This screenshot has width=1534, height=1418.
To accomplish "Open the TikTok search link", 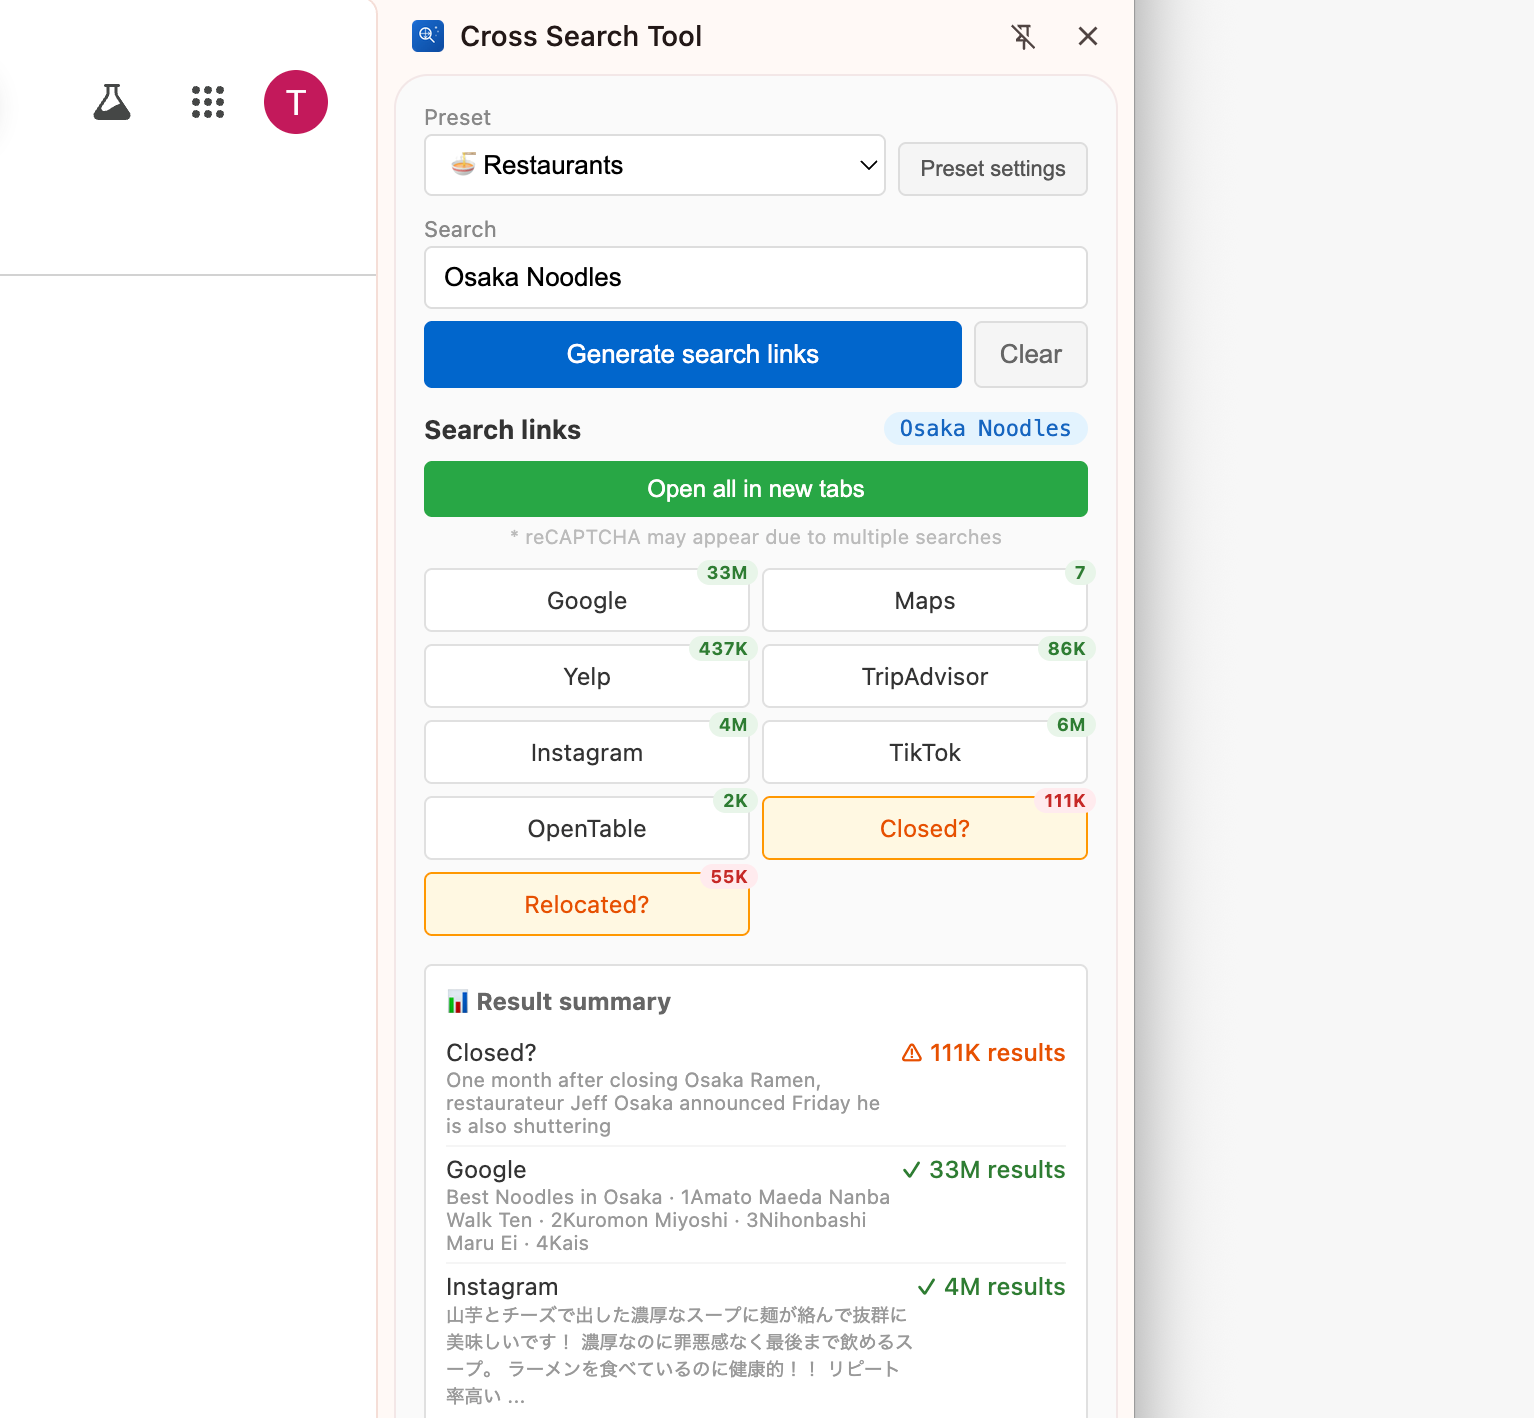I will pyautogui.click(x=924, y=753).
